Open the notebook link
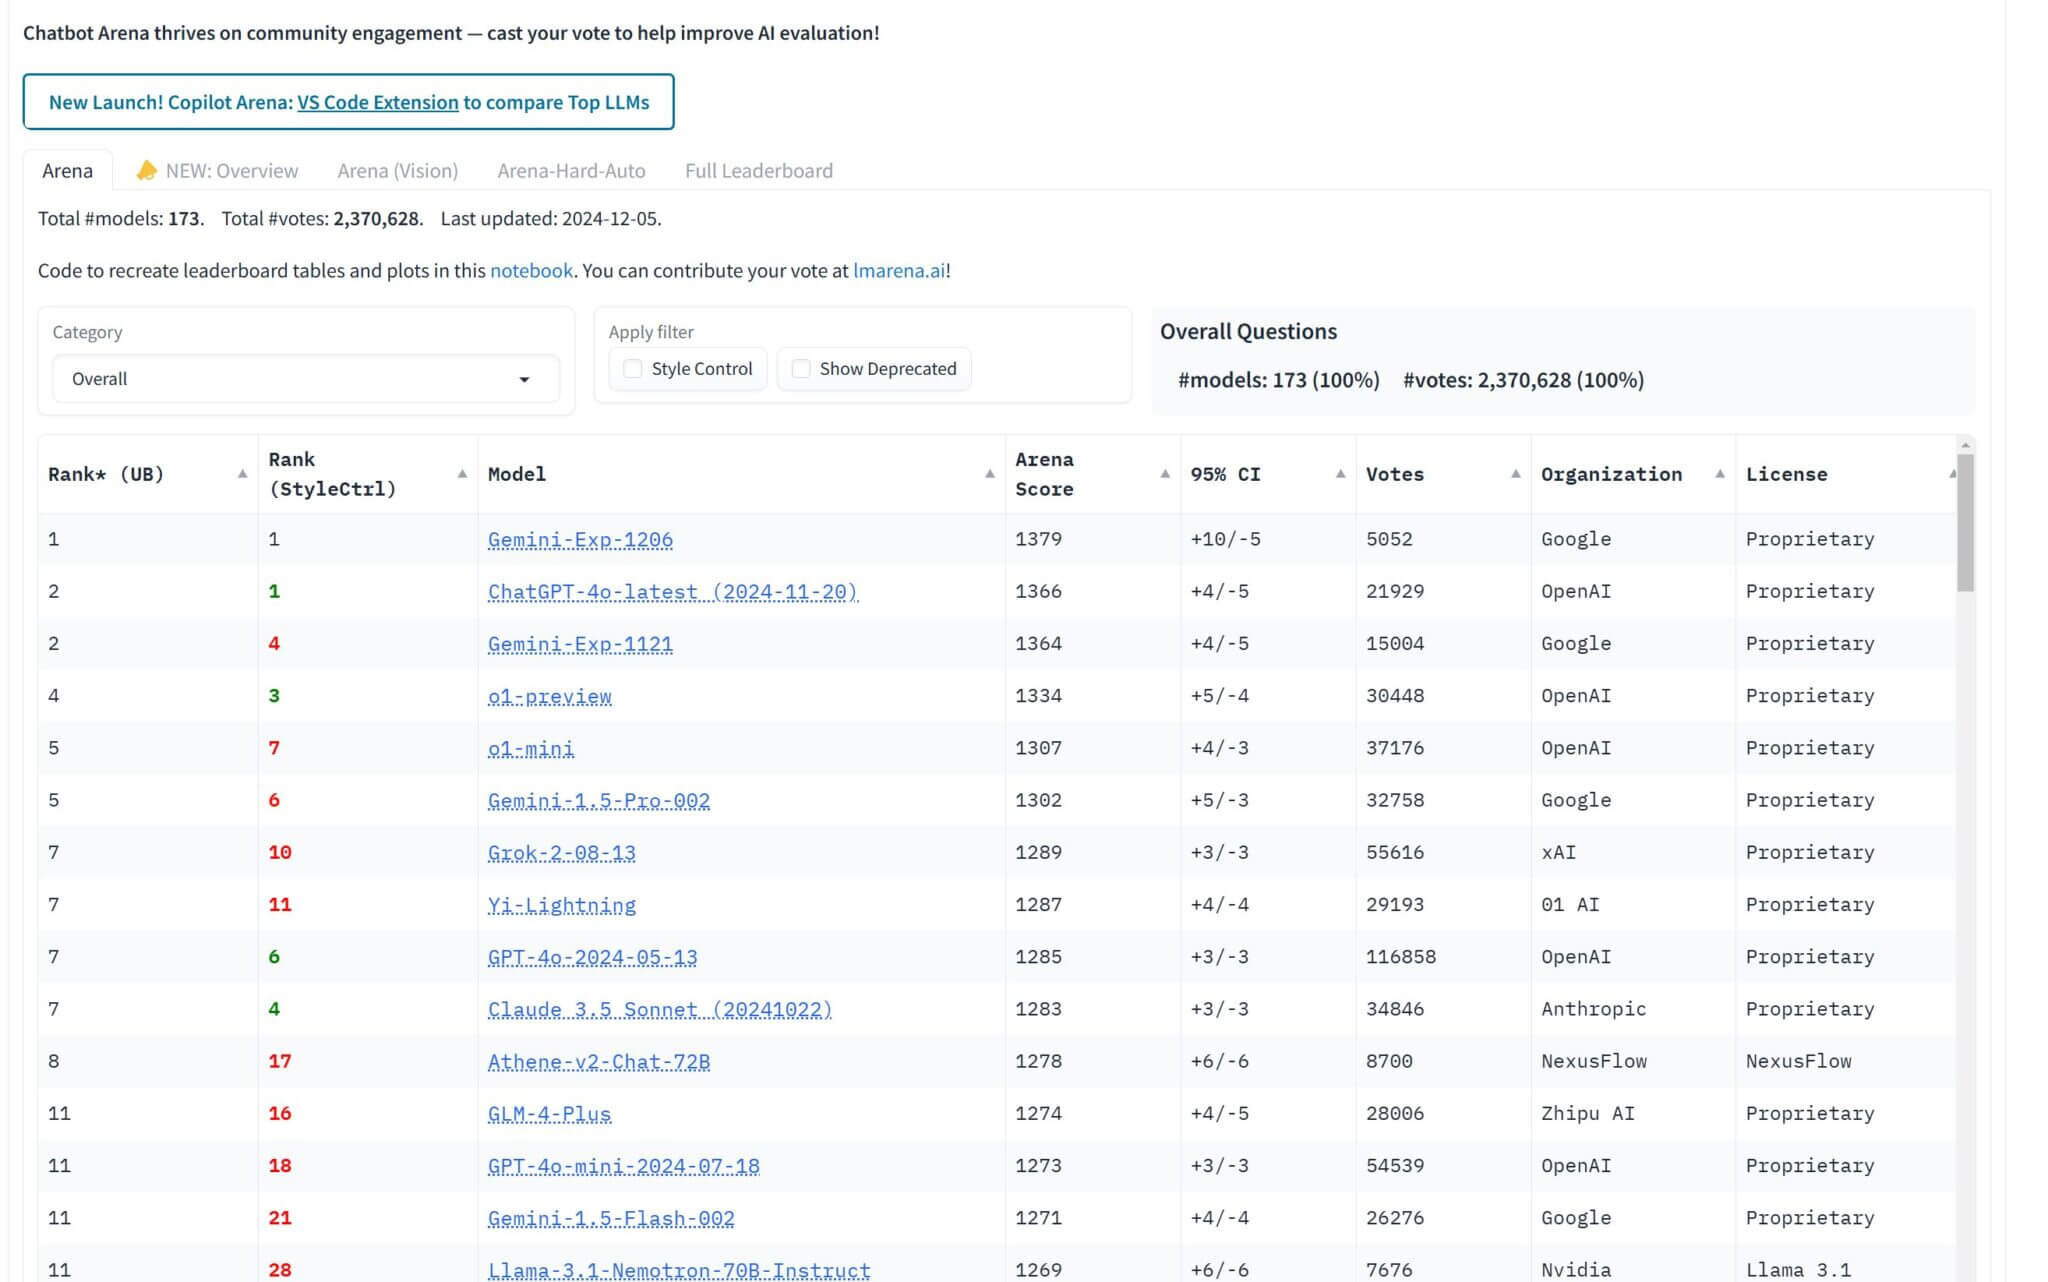 click(531, 271)
